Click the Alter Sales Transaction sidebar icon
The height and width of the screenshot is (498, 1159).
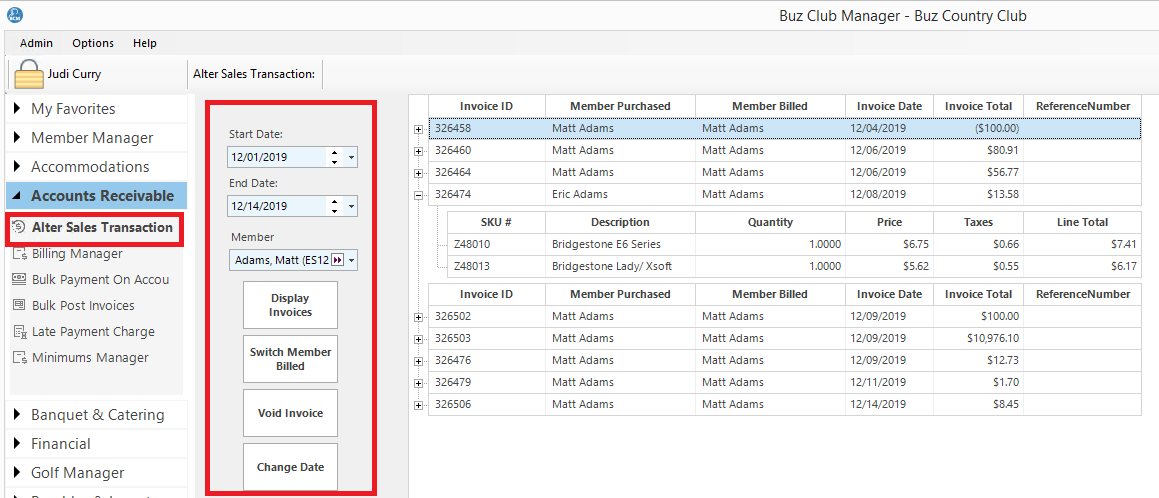[19, 227]
